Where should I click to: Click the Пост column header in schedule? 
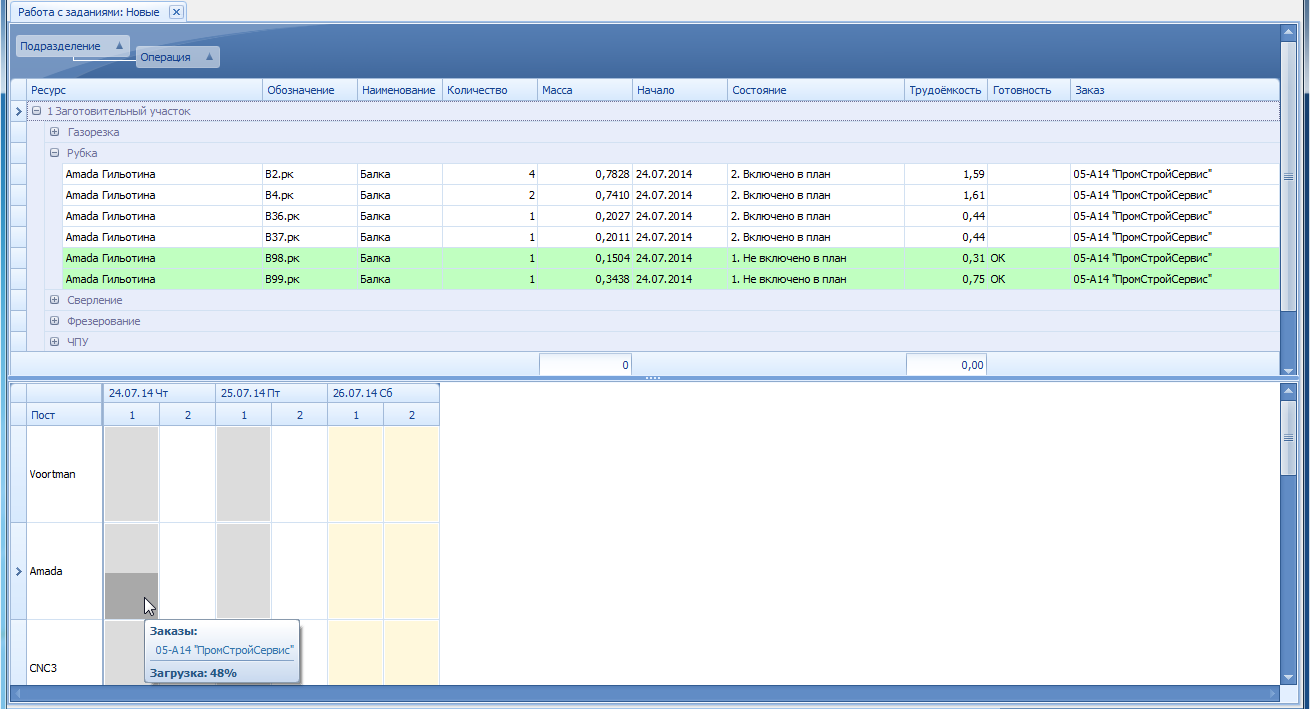[65, 415]
